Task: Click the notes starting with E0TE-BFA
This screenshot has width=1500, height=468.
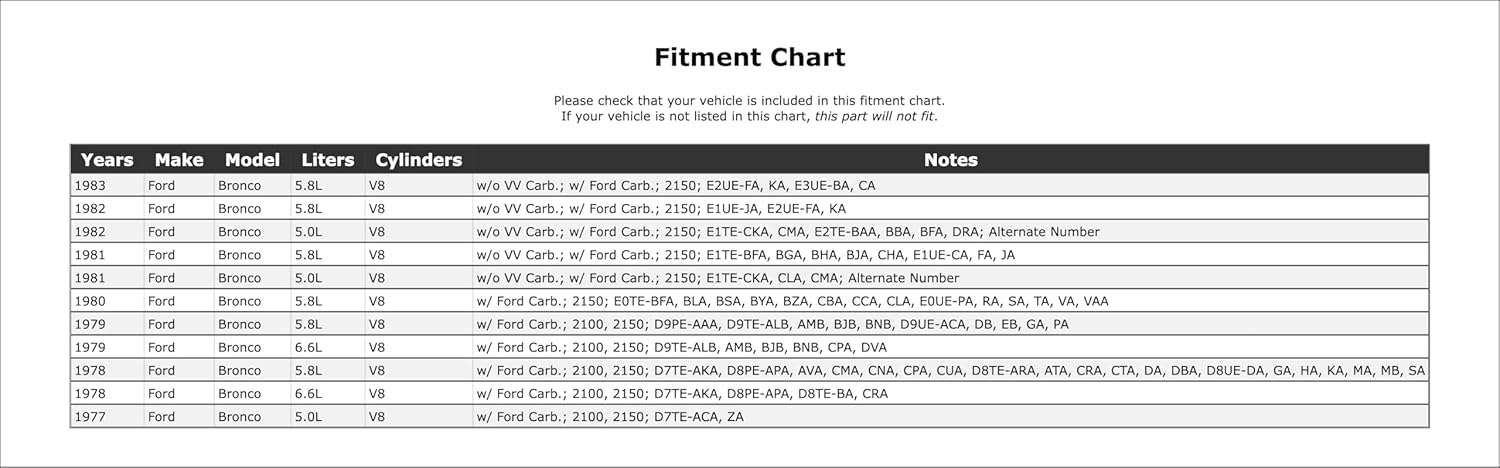Action: click(x=792, y=301)
